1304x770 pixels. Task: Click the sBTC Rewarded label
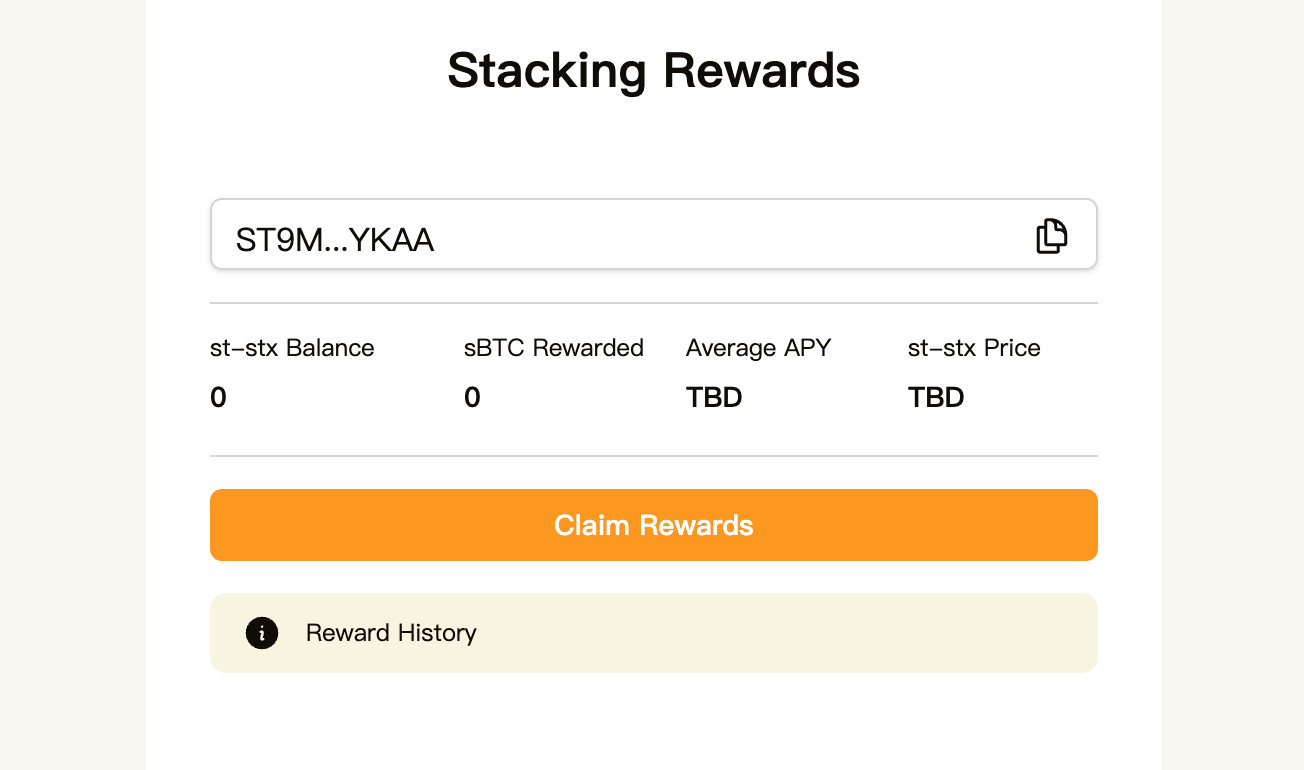tap(554, 348)
